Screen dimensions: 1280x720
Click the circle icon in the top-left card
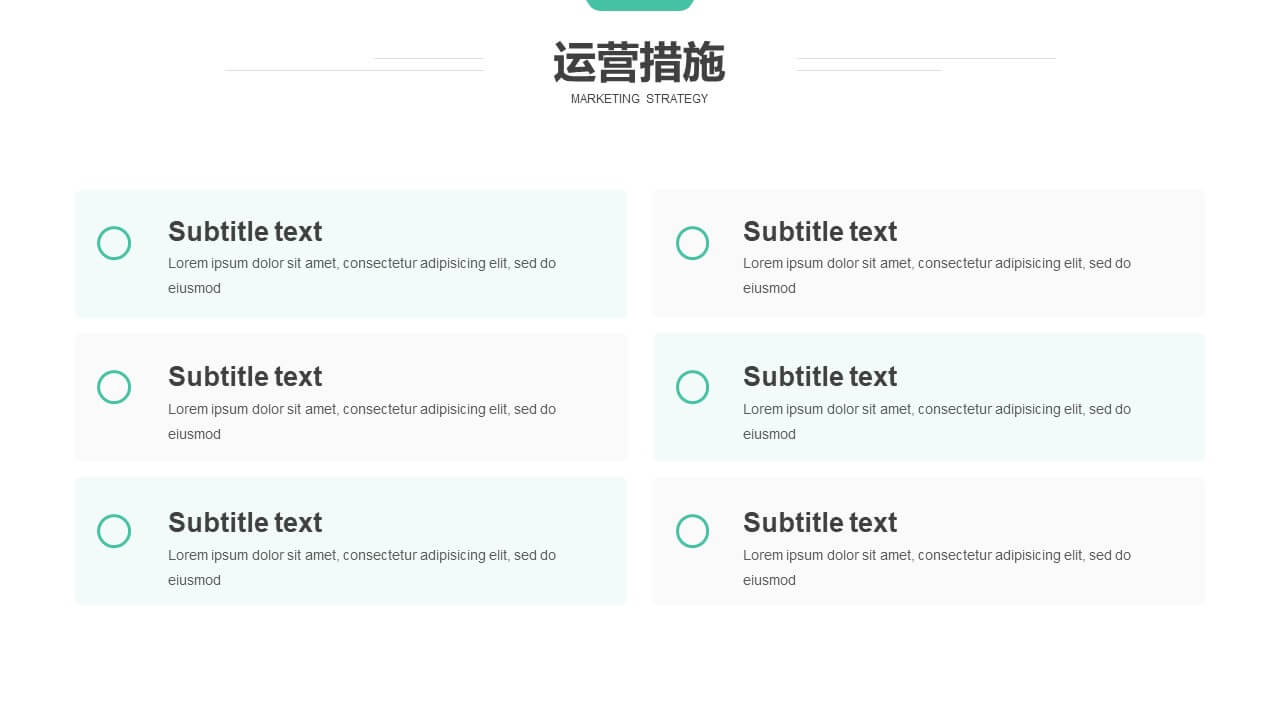coord(114,243)
